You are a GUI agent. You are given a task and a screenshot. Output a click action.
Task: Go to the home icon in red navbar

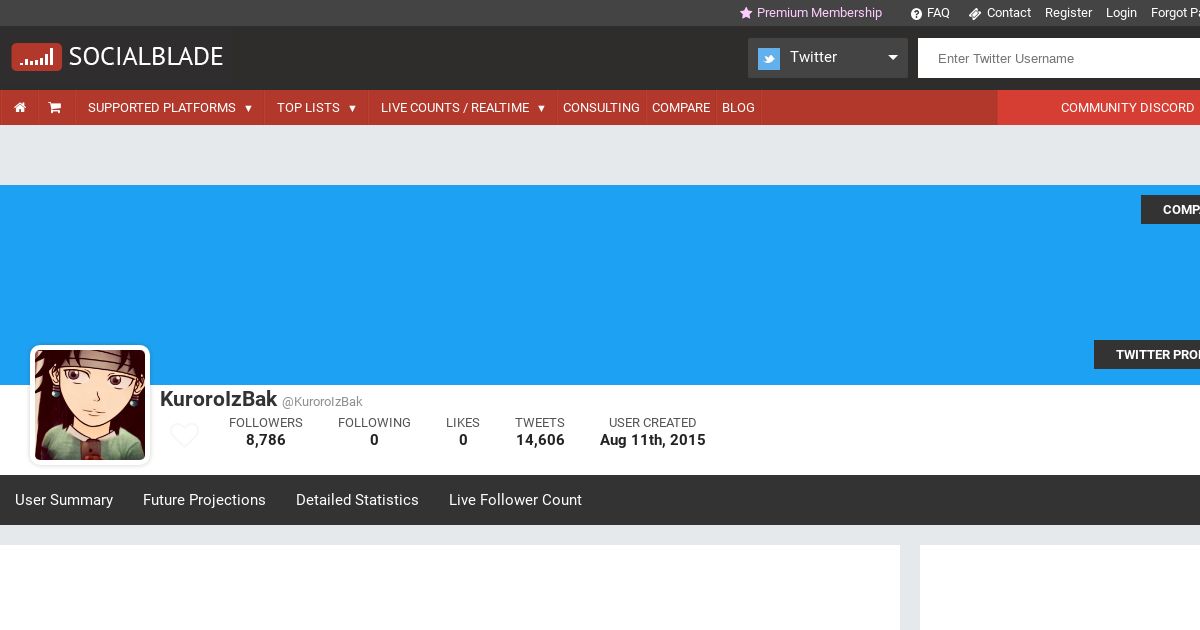tap(20, 108)
